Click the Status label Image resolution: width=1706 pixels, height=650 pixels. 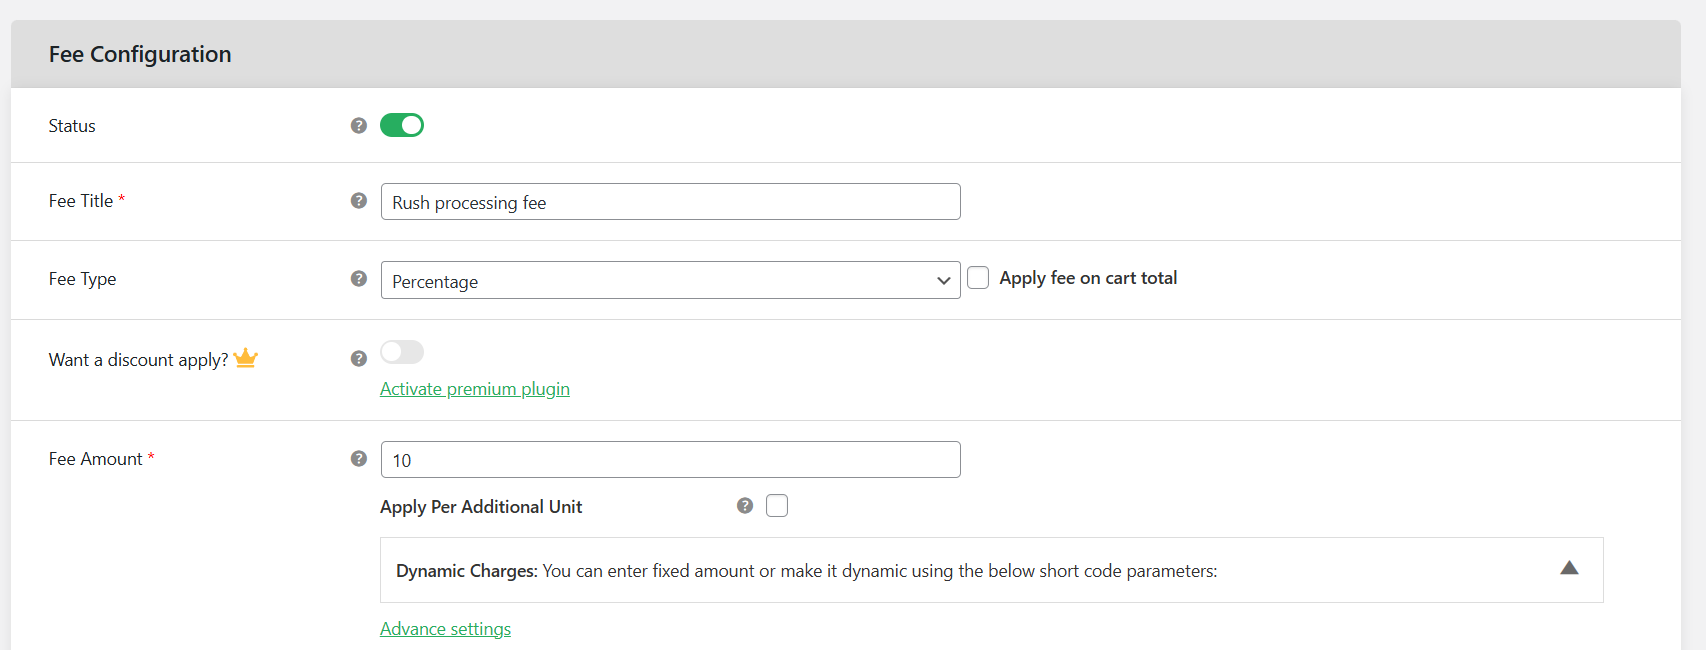[x=72, y=126]
